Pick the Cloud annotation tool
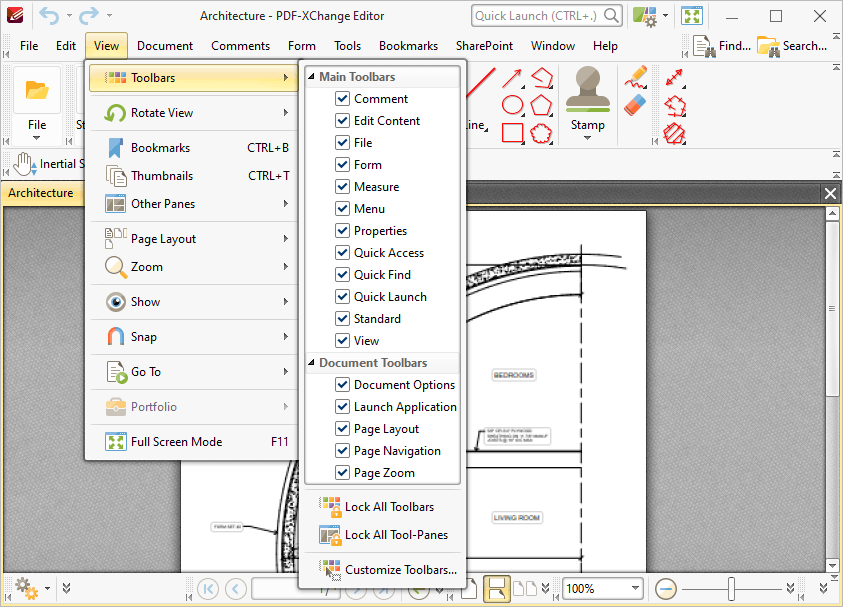Screen dimensions: 843x607 (x=541, y=131)
